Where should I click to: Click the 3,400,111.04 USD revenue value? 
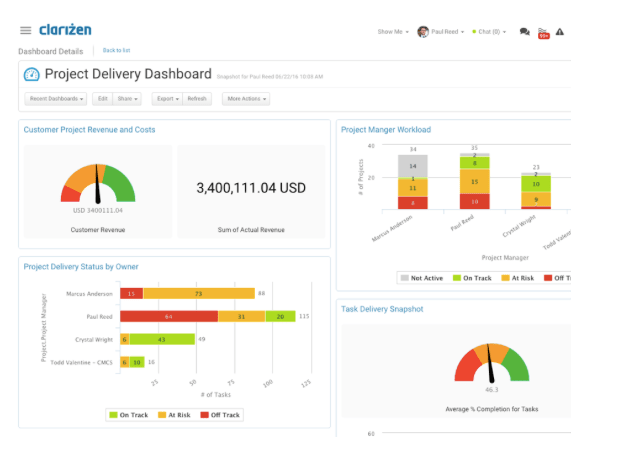pyautogui.click(x=251, y=188)
